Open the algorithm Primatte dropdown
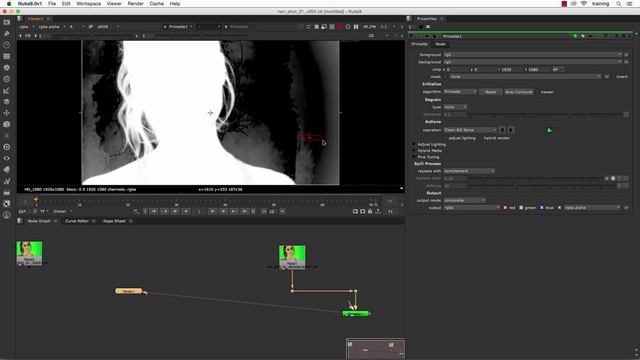Viewport: 640px width, 360px height. pos(460,92)
